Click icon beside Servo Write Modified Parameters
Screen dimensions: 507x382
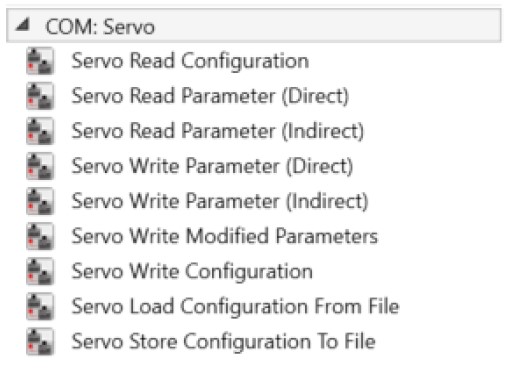point(40,236)
